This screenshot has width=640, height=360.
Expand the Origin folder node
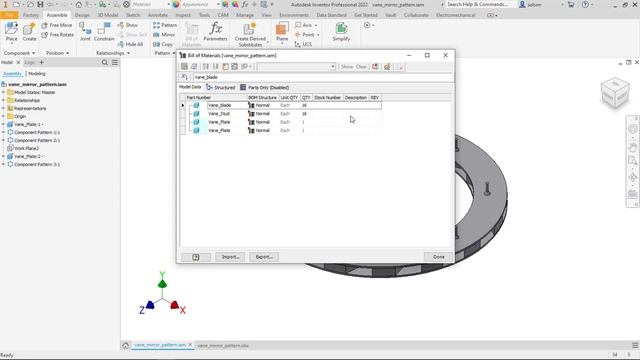[x=4, y=116]
